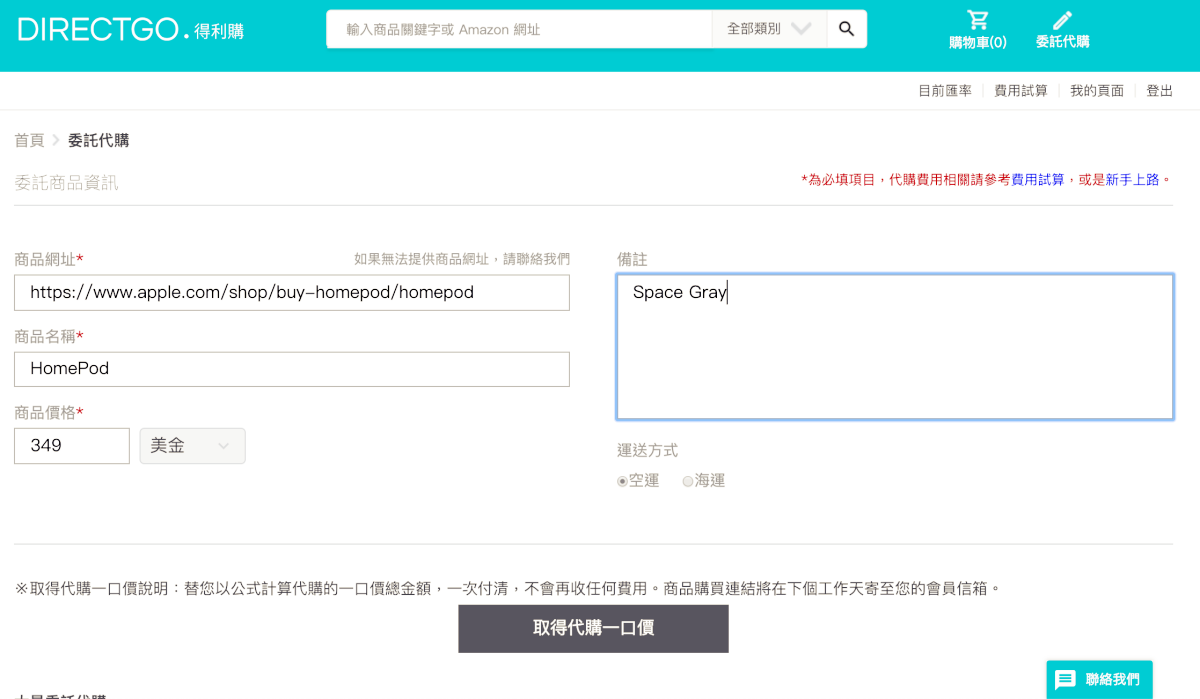The image size is (1200, 699).
Task: Expand the 全部類別 category dropdown
Action: (769, 29)
